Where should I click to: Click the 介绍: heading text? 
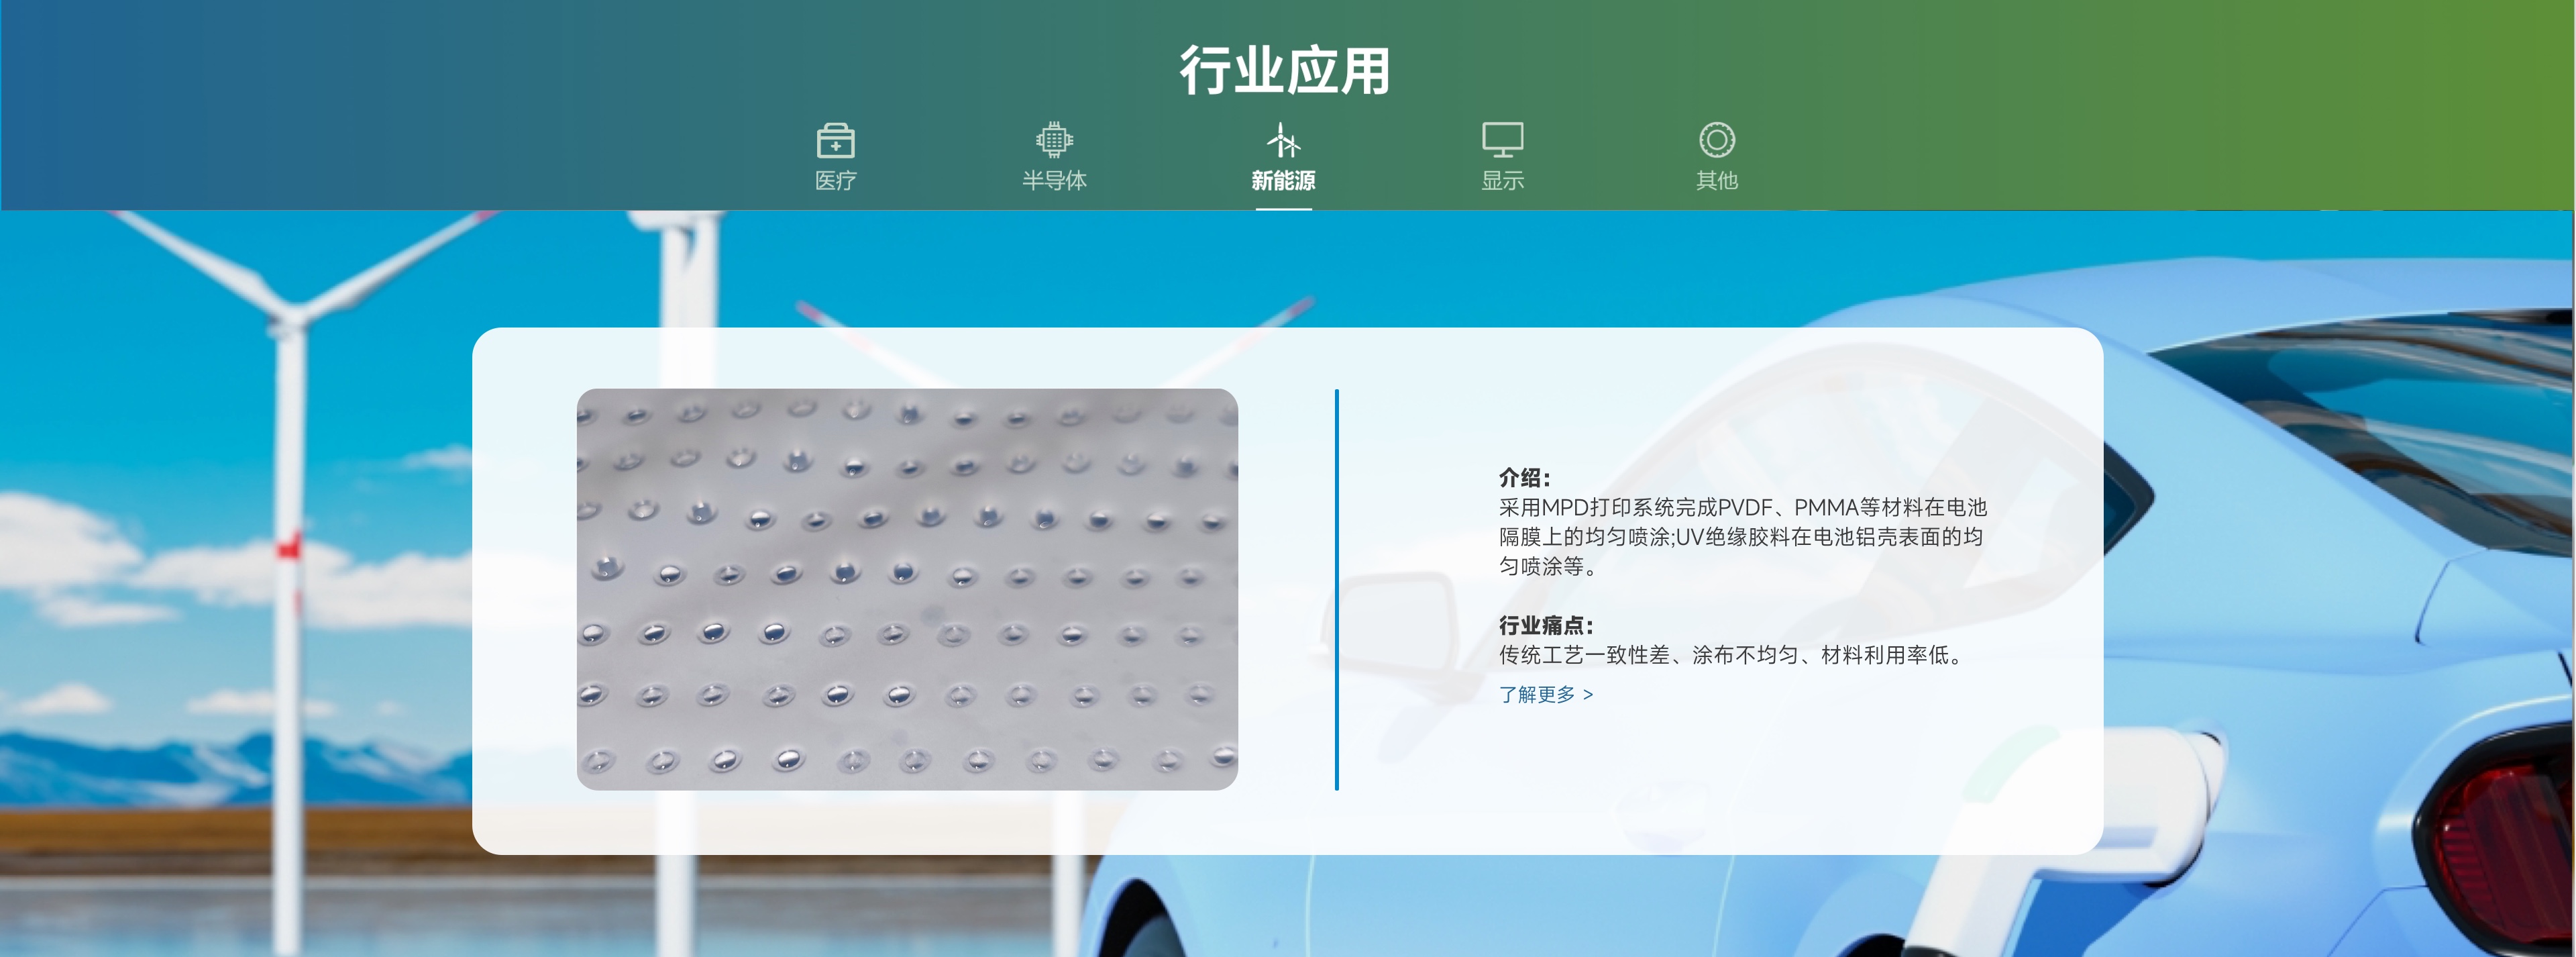click(1524, 478)
